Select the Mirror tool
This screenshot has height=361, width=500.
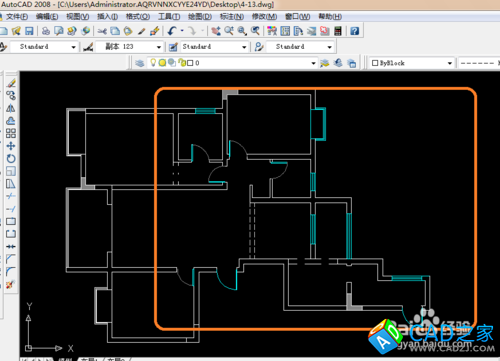pyautogui.click(x=11, y=108)
